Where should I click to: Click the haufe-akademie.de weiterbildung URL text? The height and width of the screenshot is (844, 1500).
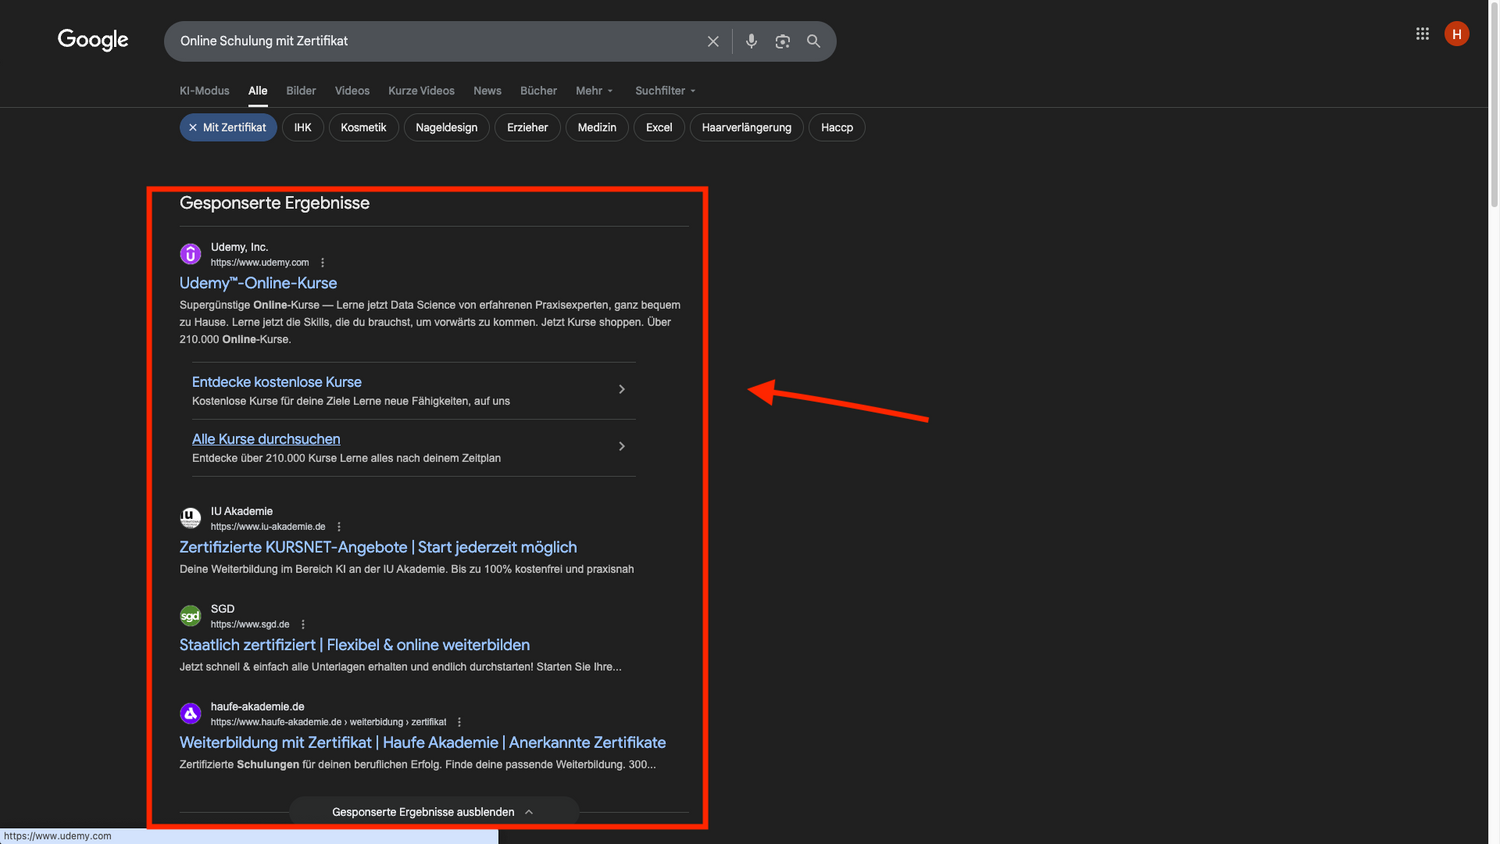pyautogui.click(x=328, y=722)
